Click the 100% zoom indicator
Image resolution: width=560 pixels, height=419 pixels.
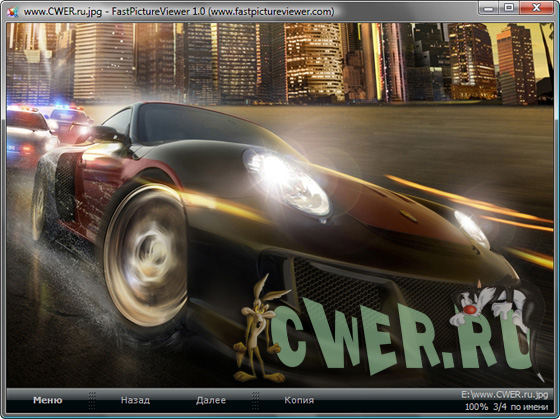(476, 407)
